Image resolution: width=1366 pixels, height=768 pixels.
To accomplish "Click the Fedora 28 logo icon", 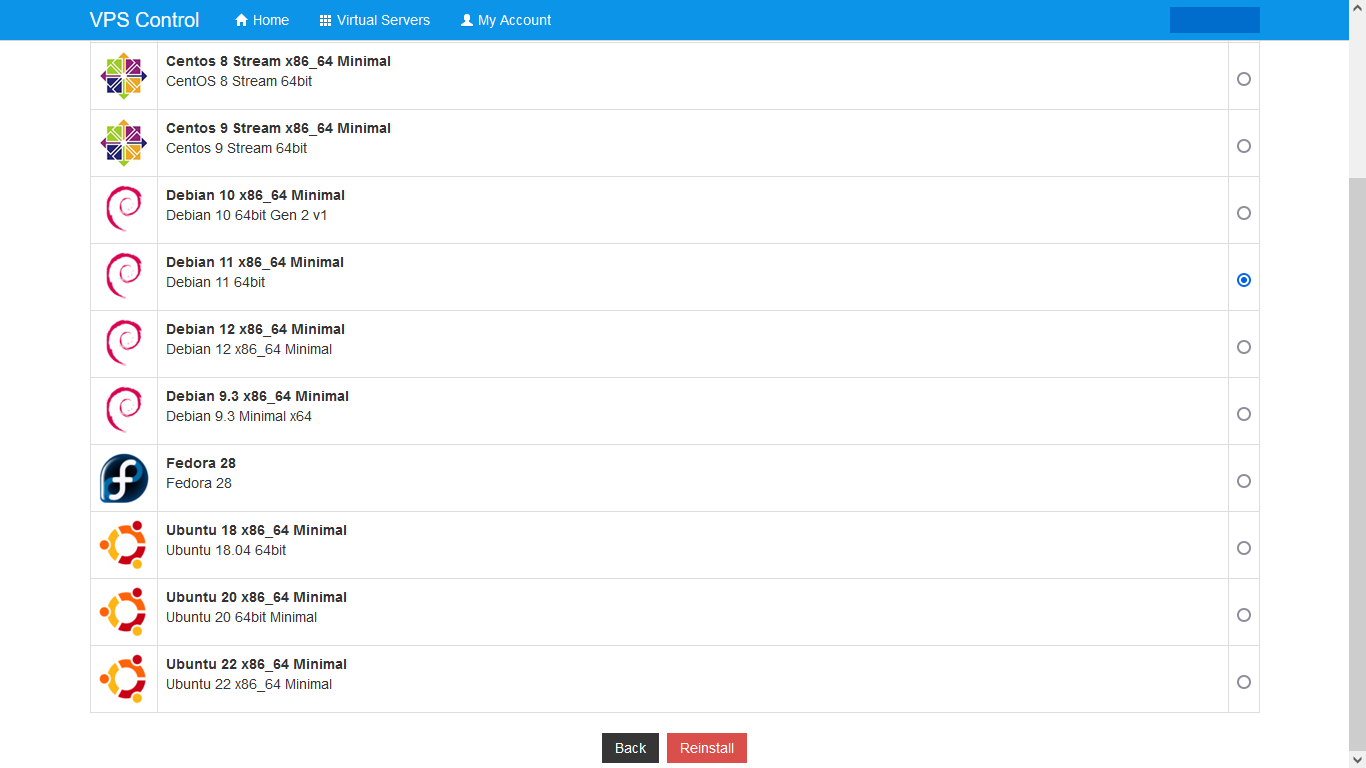I will click(x=124, y=478).
